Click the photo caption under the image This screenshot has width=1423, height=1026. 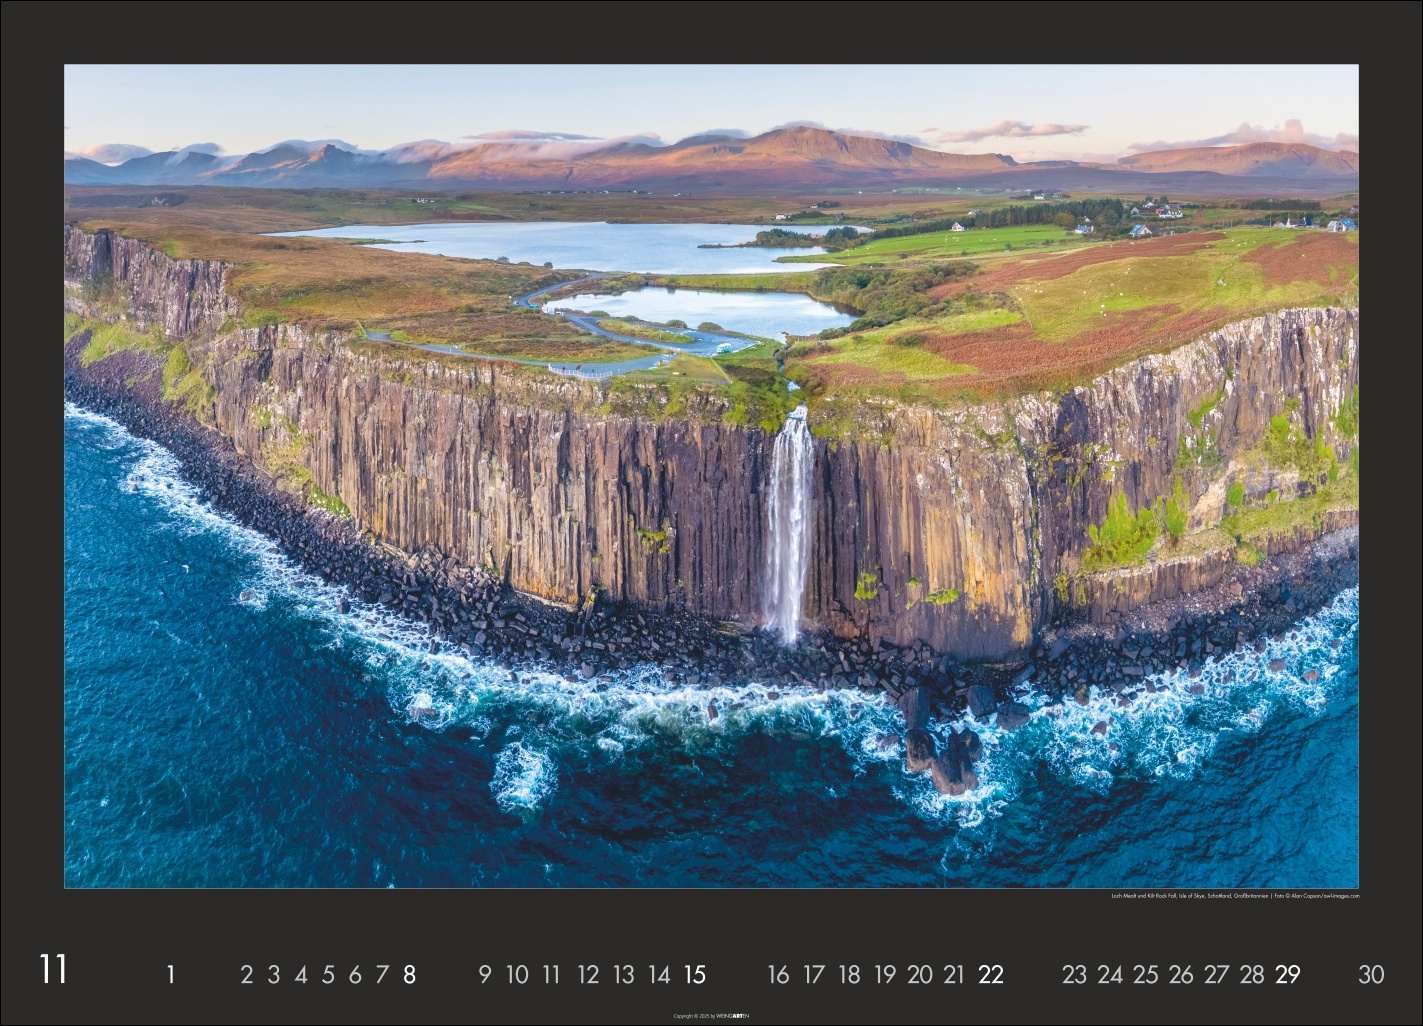pyautogui.click(x=1235, y=896)
